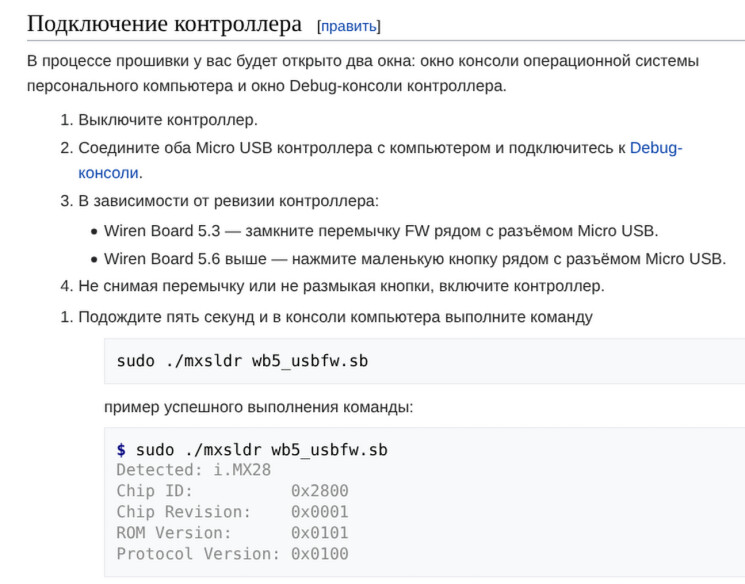Click the "Подключение контроллера" section heading
This screenshot has width=745, height=584.
pyautogui.click(x=164, y=23)
